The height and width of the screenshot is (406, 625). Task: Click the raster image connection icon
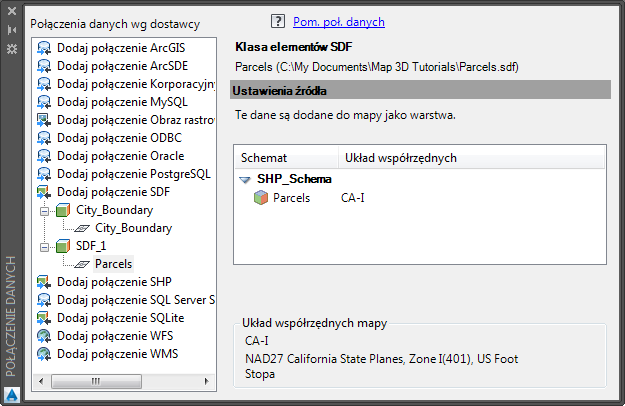(x=45, y=120)
